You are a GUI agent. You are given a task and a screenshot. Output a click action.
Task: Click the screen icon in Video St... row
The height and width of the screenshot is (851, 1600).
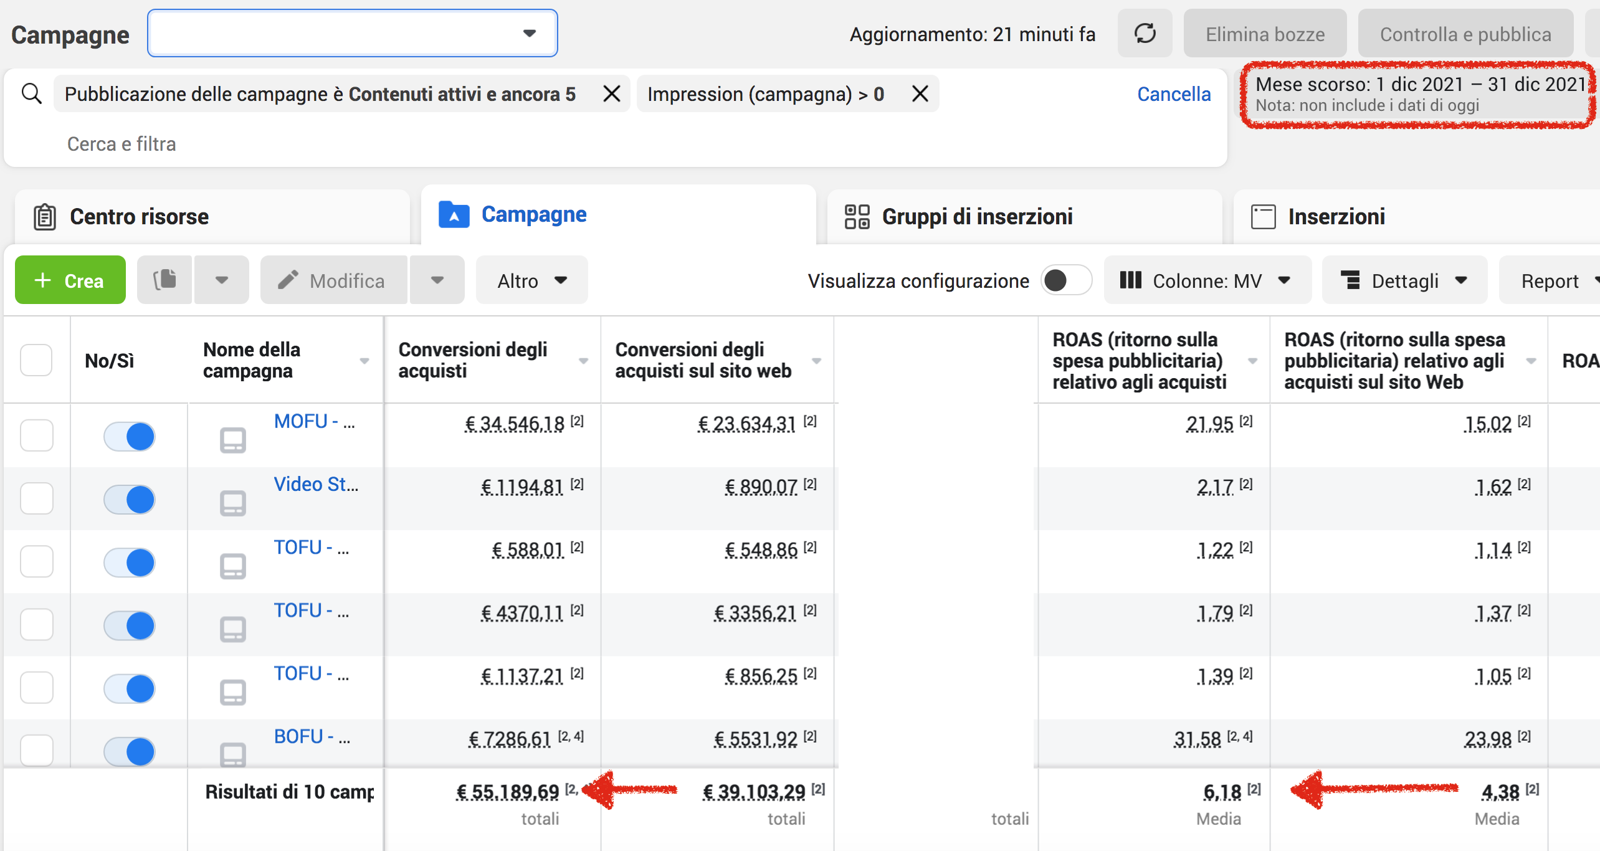click(233, 503)
